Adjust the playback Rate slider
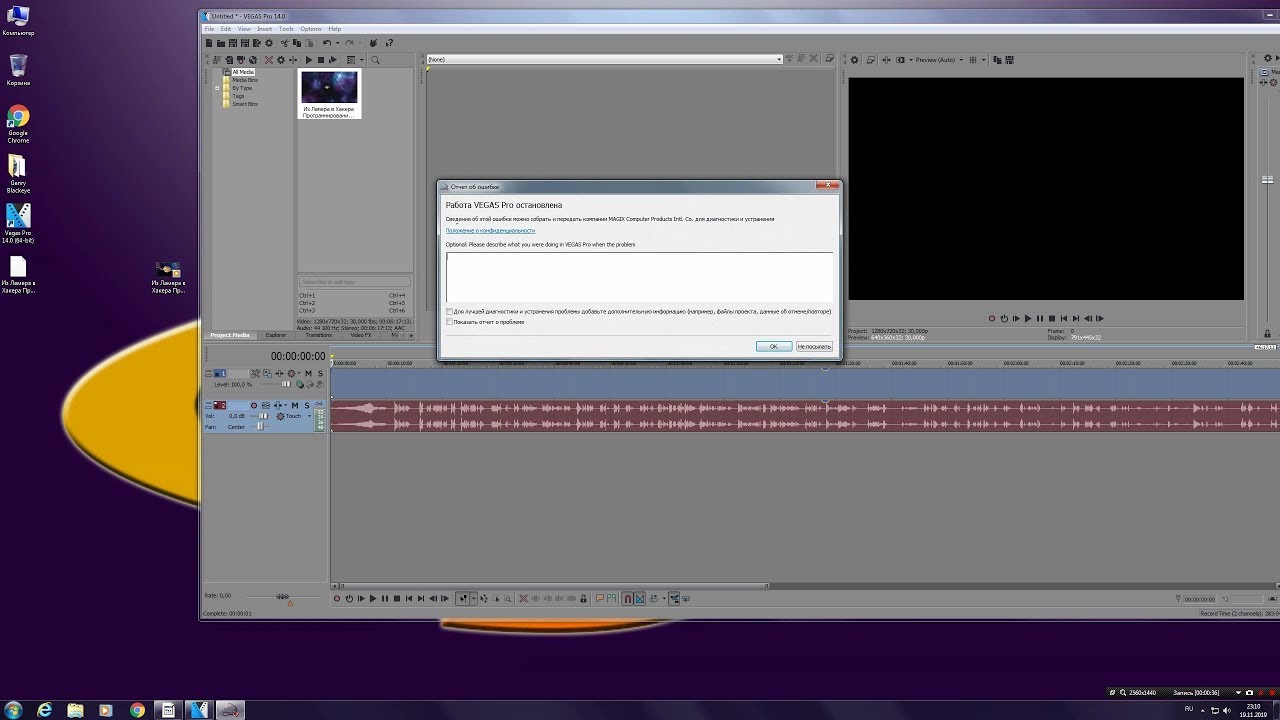1280x720 pixels. coord(283,596)
